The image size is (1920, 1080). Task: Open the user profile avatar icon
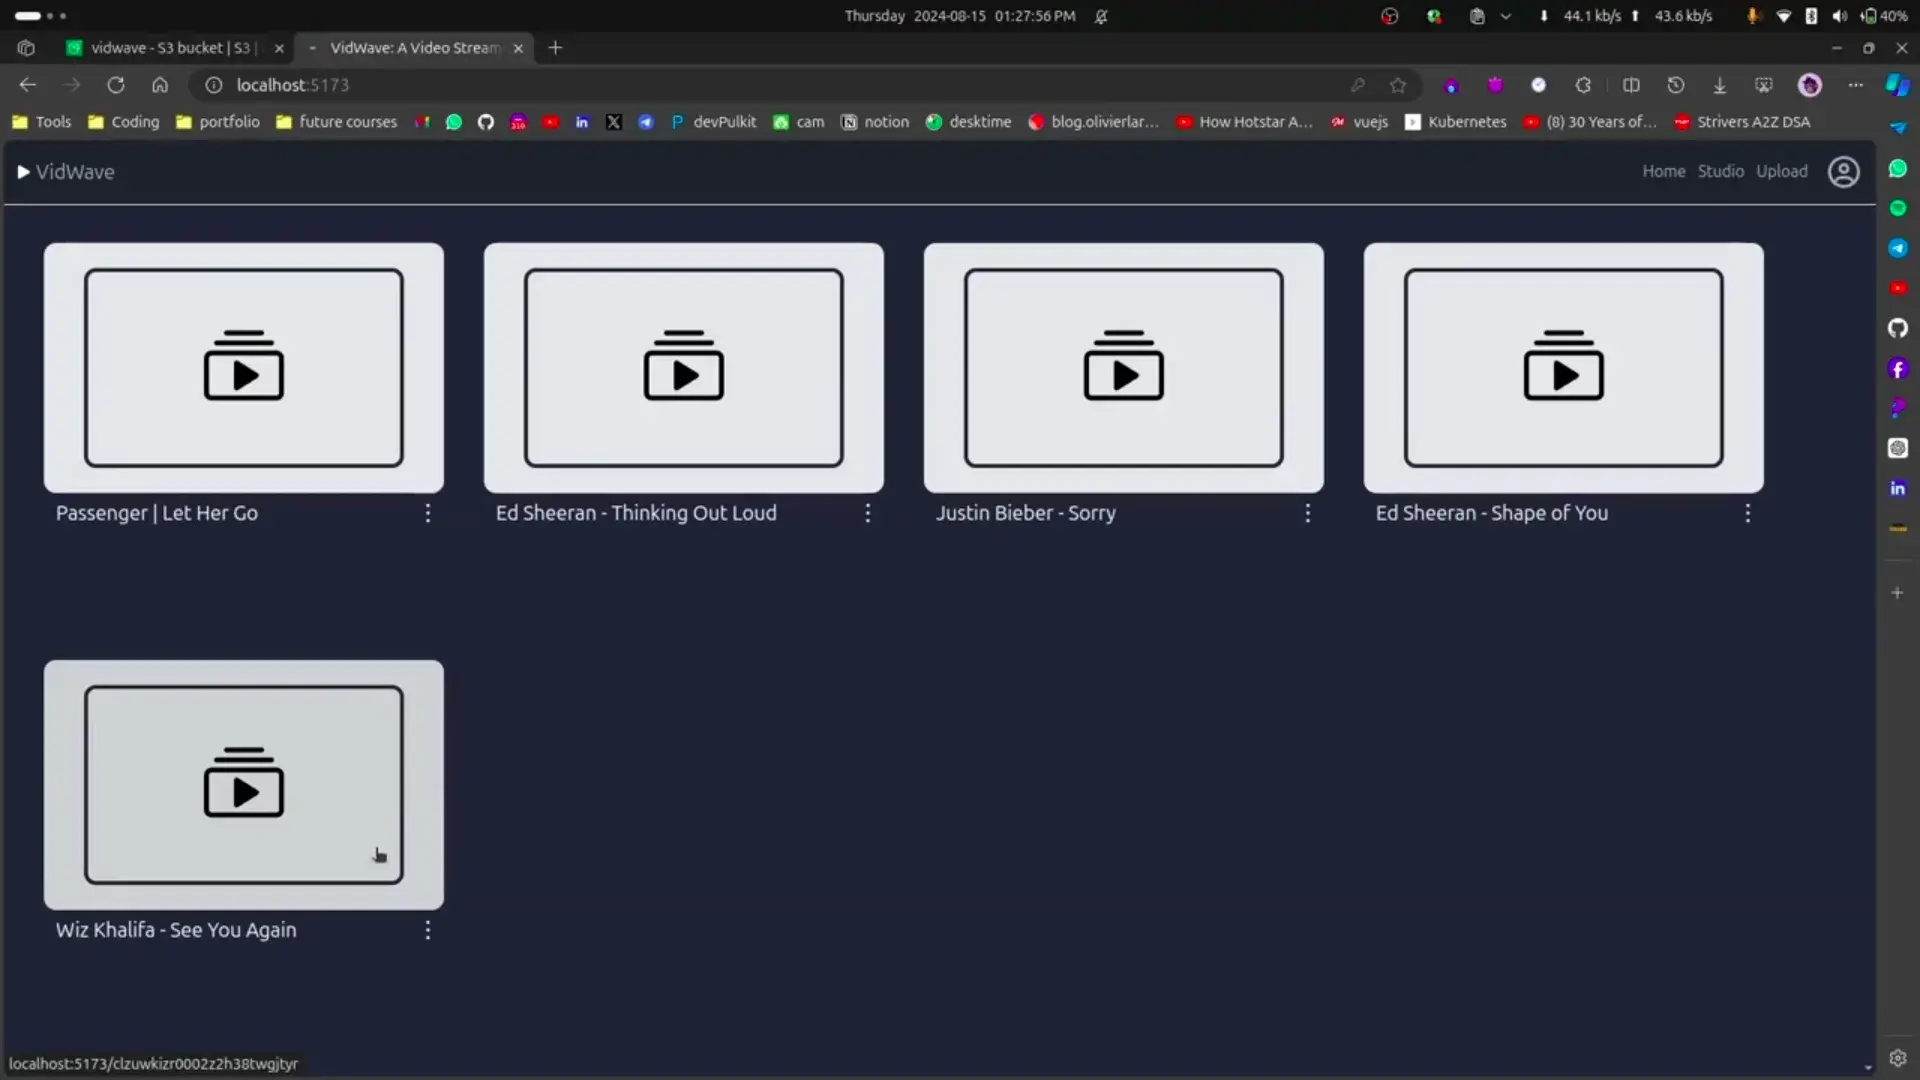[x=1843, y=172]
